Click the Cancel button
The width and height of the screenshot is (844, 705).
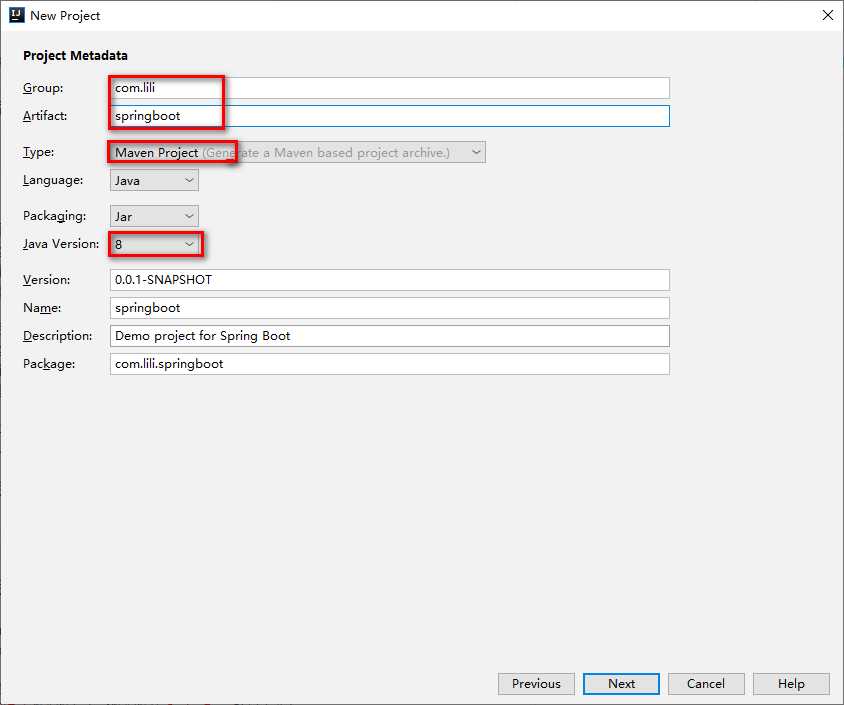click(706, 683)
